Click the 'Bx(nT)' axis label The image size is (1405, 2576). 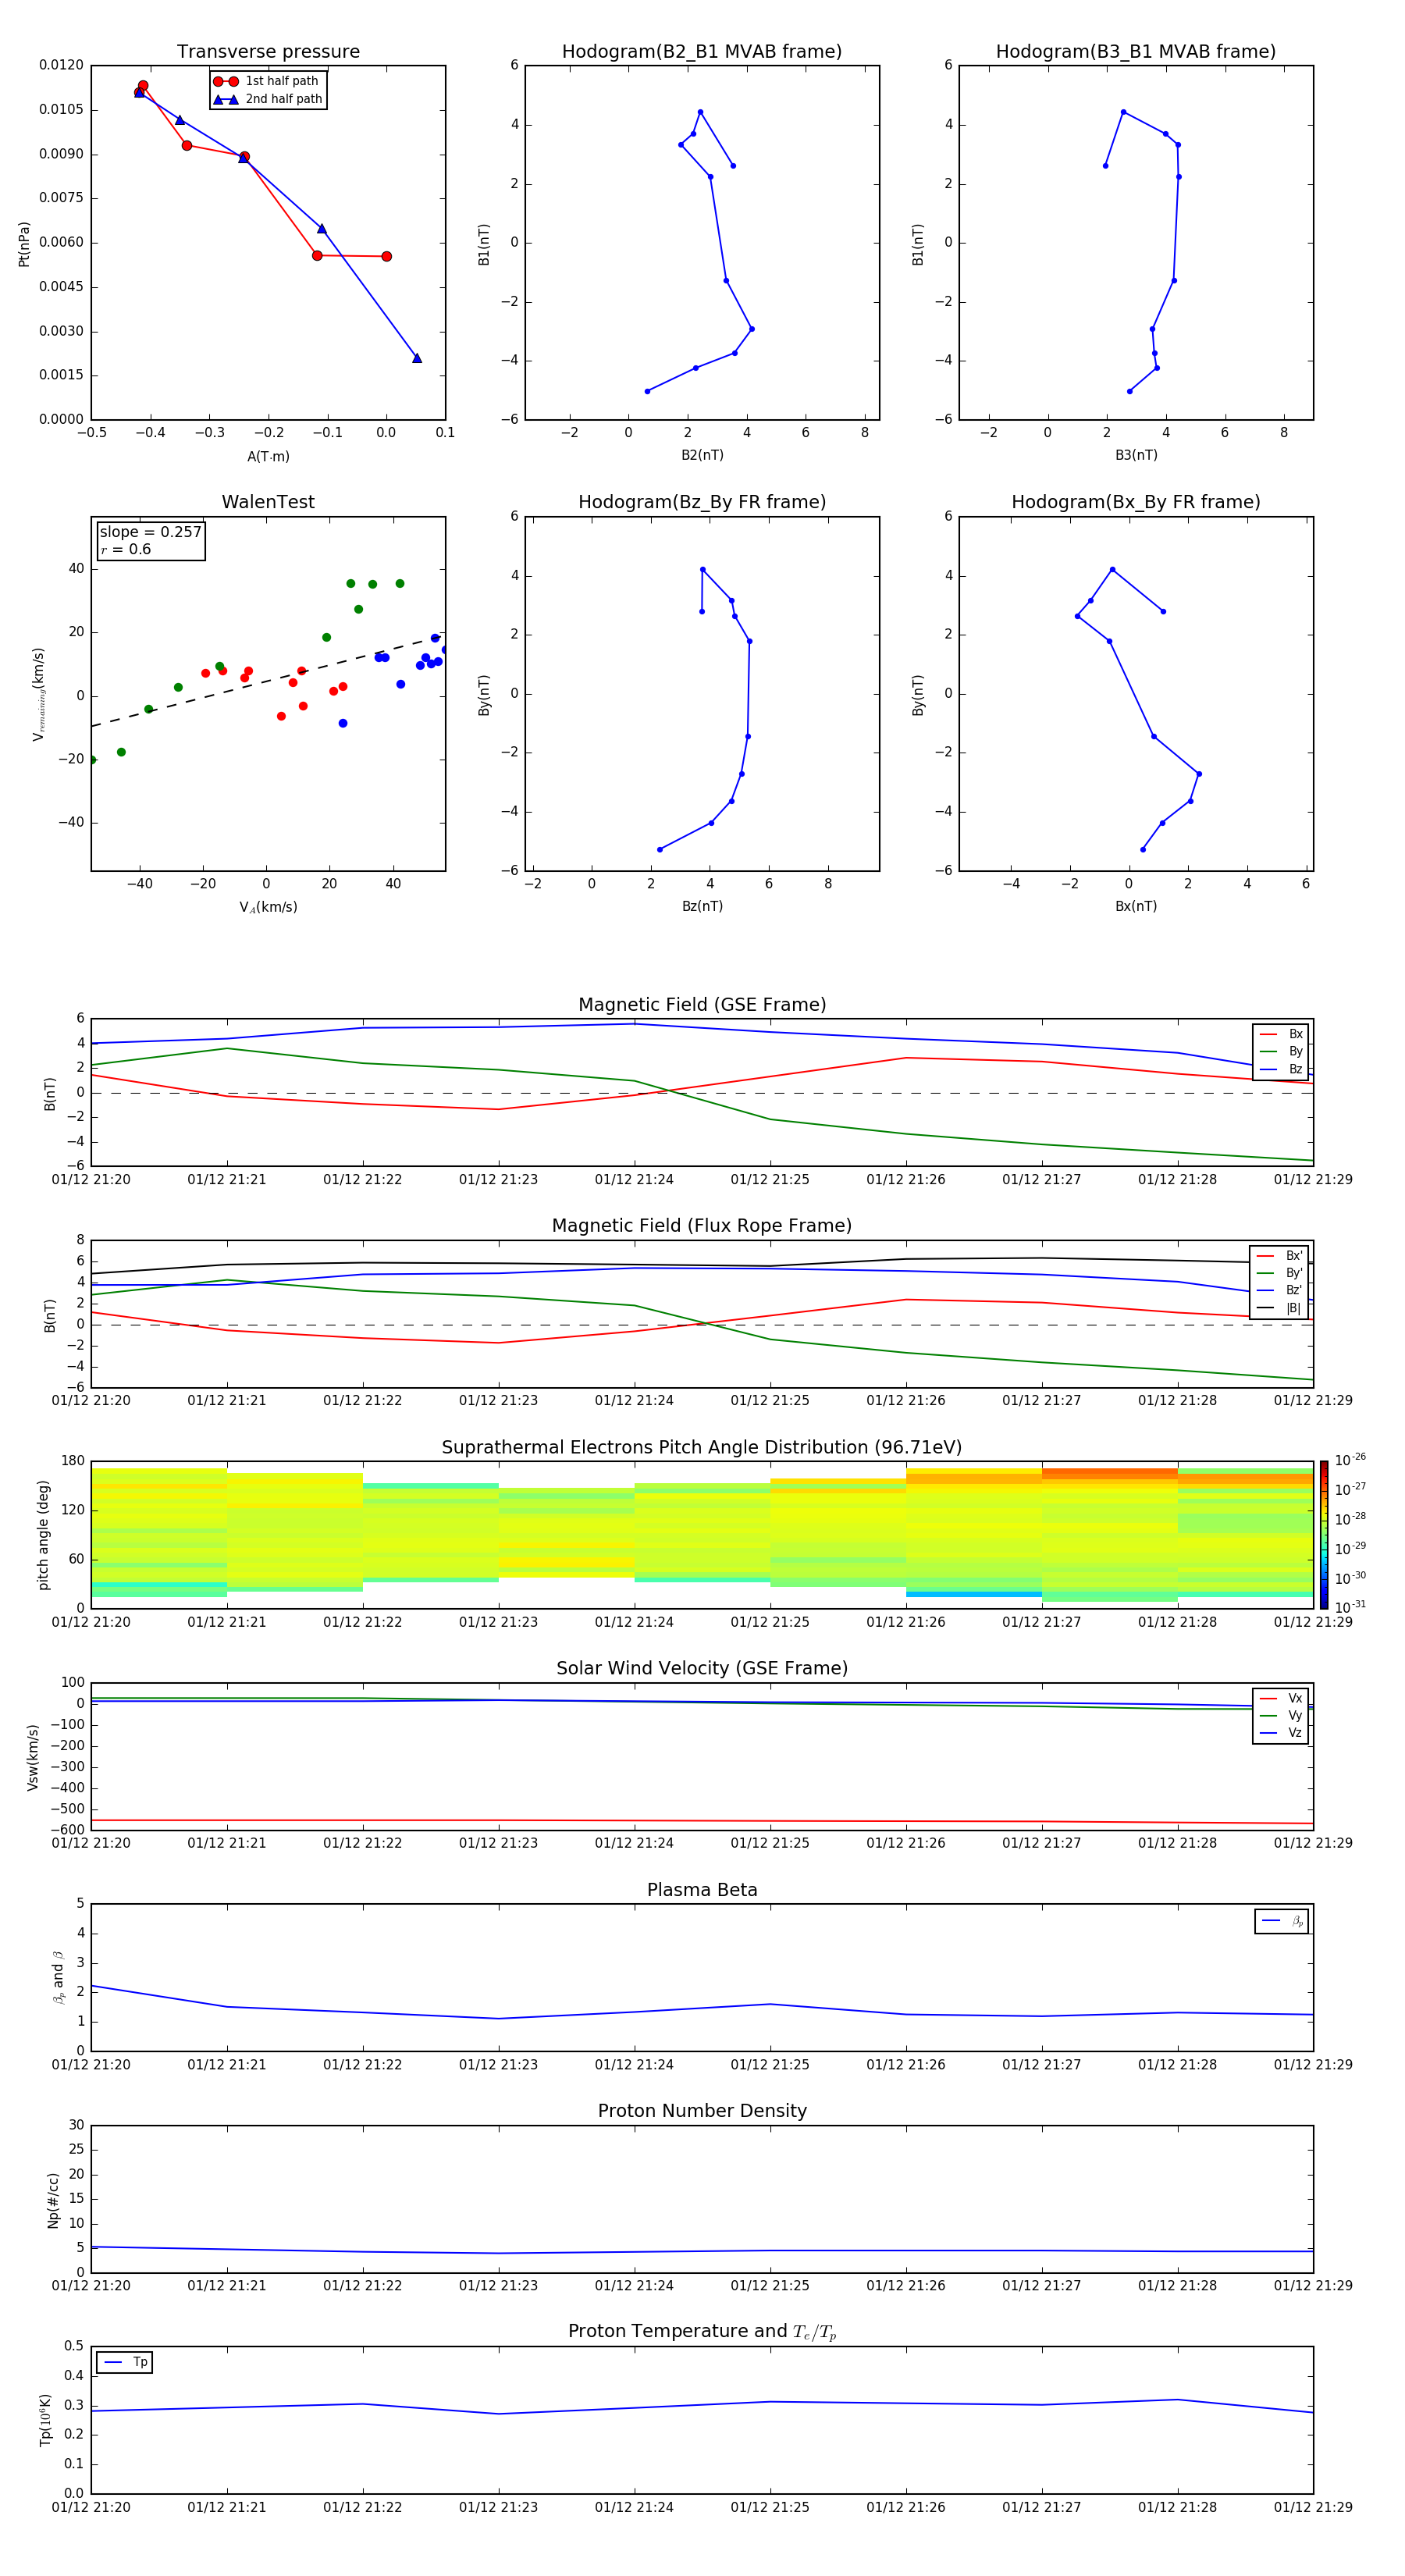[1136, 906]
